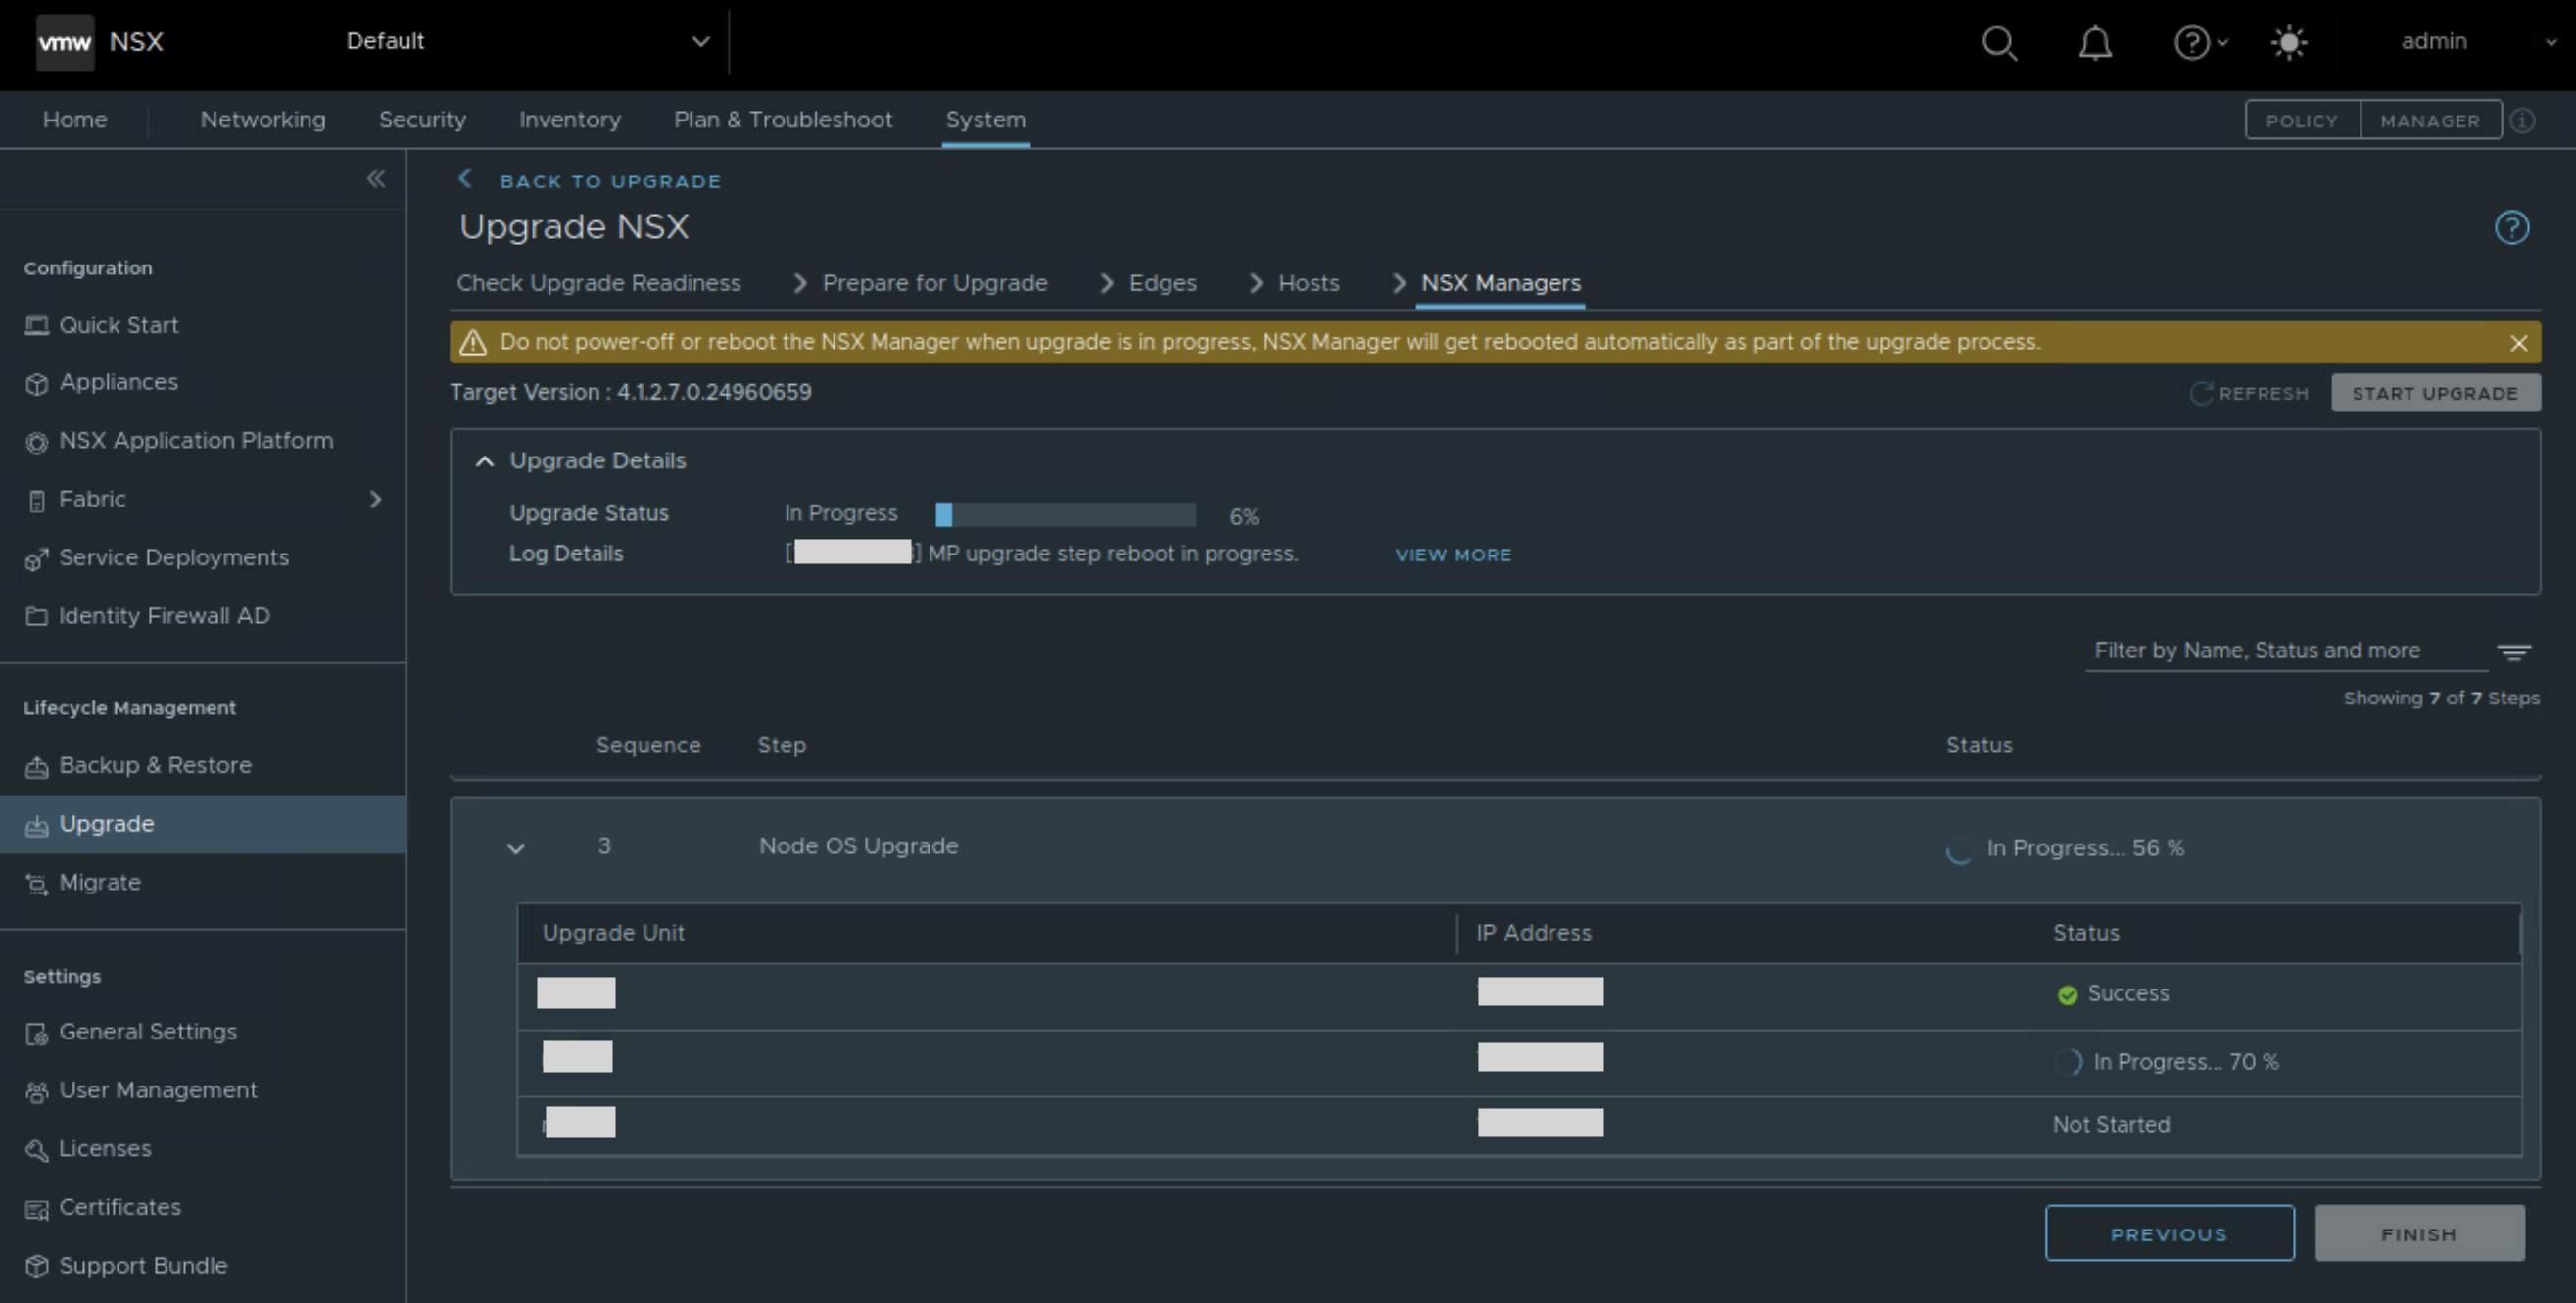Click the NSX Application Platform icon
Viewport: 2576px width, 1303px height.
tap(37, 441)
